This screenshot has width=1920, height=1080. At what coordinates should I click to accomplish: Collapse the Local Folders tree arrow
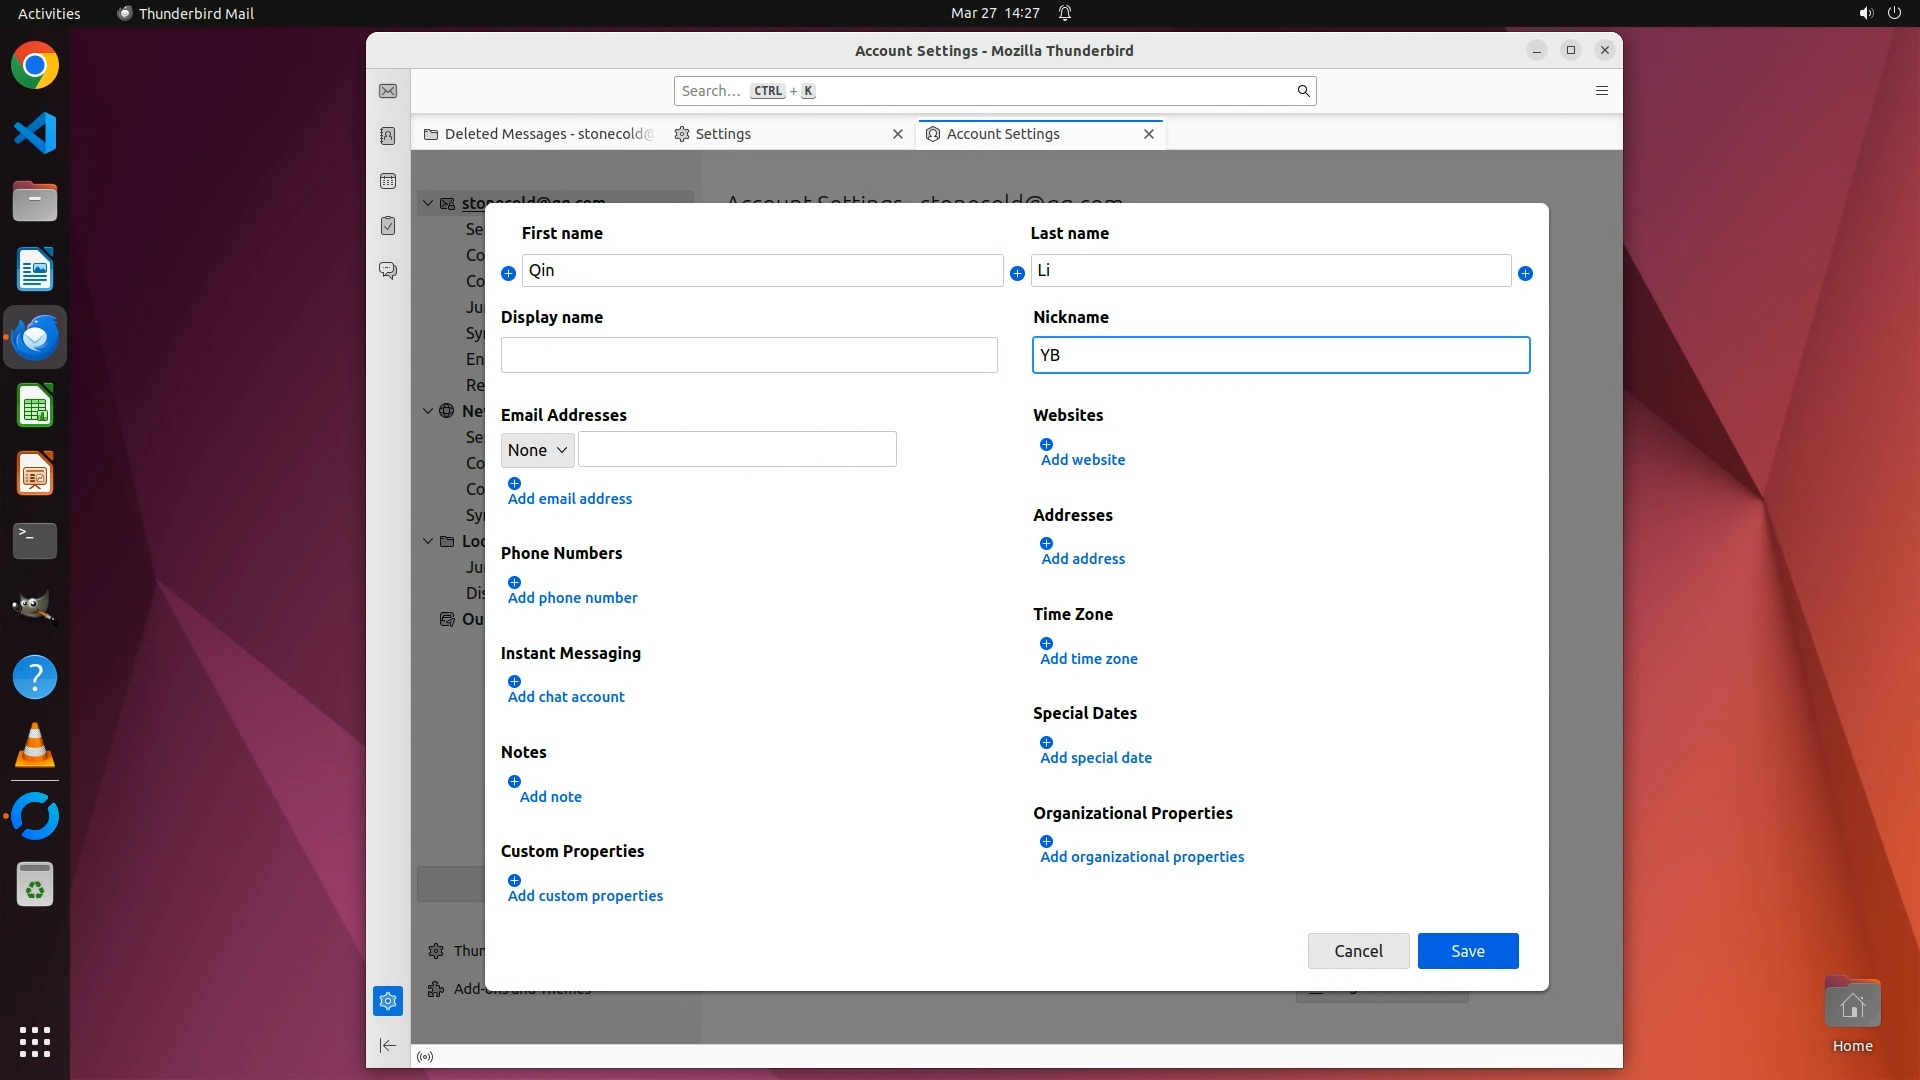pyautogui.click(x=428, y=541)
